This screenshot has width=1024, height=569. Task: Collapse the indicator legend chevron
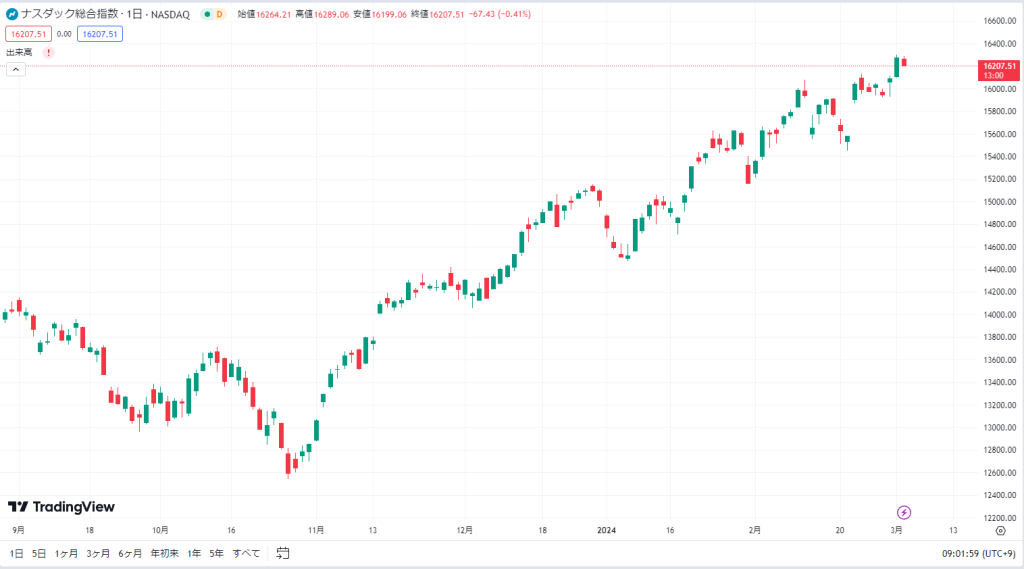[16, 69]
